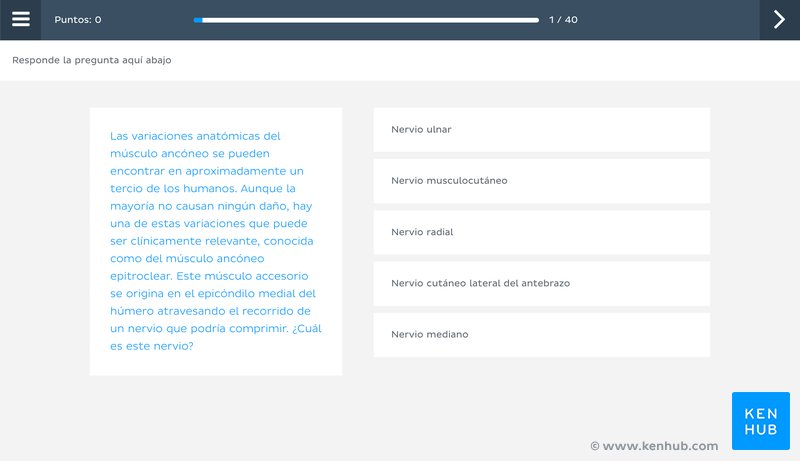Choose Nervio mediano as answer
Screen dimensions: 800x461
point(541,335)
